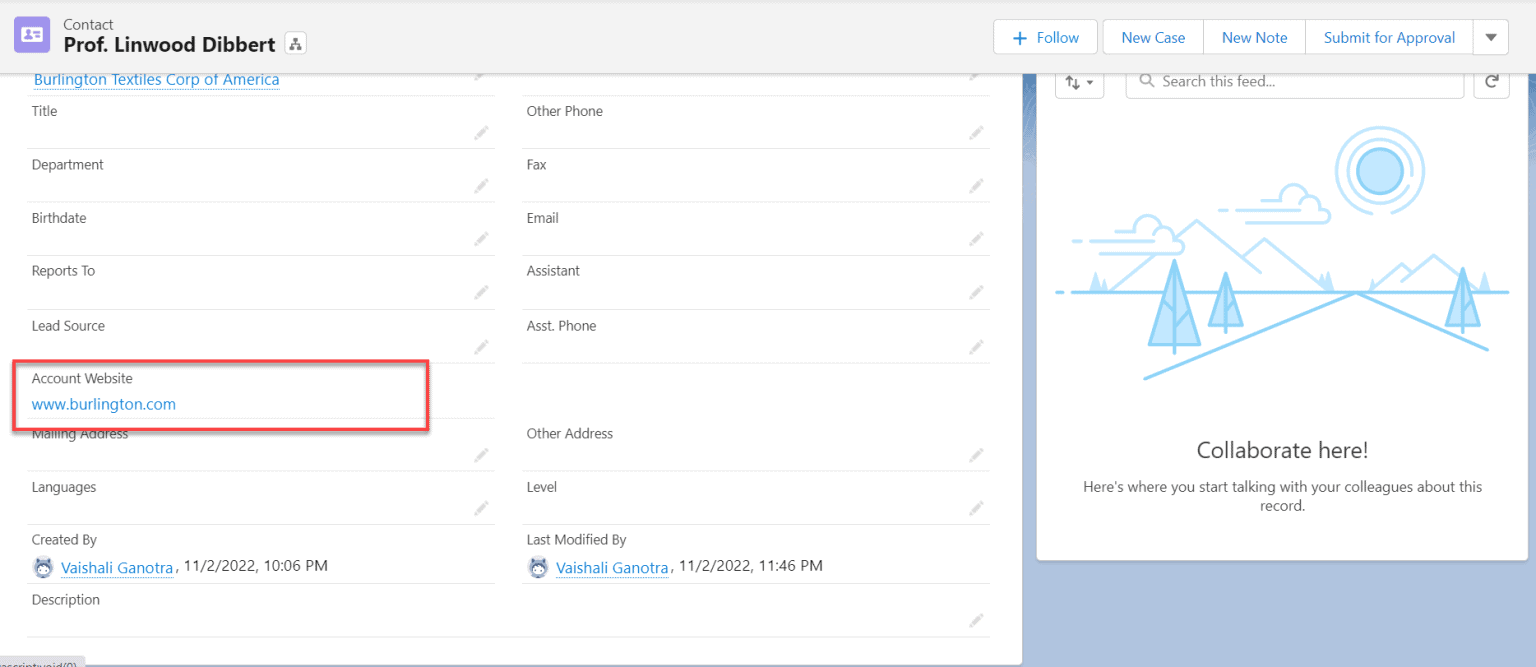Open the www.burlington.com website link
Image resolution: width=1536 pixels, height=667 pixels.
[103, 404]
